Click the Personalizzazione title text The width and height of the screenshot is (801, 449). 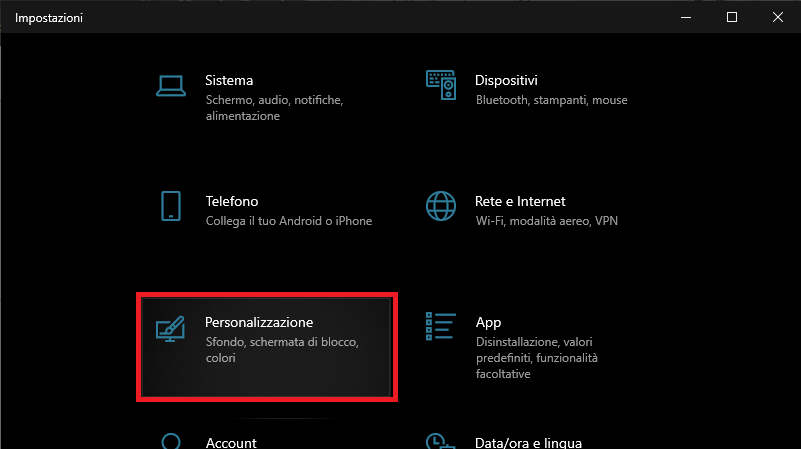[259, 322]
